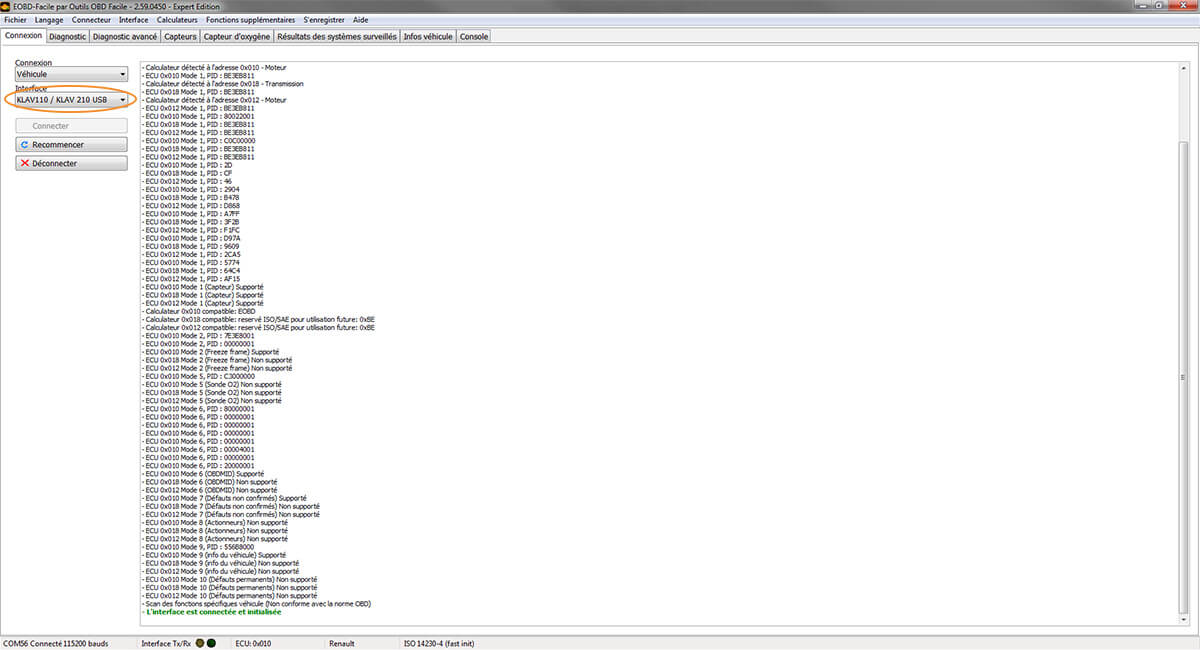Open the Calculateurs menu

(178, 20)
